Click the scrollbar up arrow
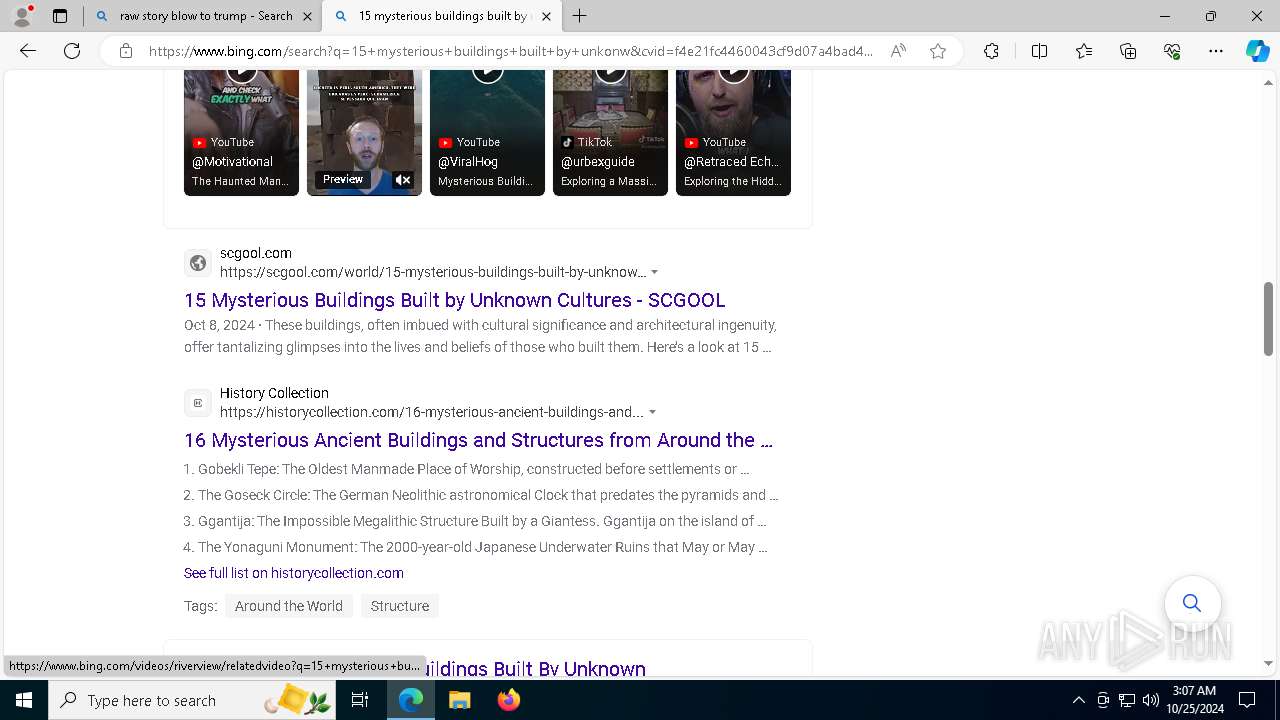The width and height of the screenshot is (1280, 720). 1268,82
